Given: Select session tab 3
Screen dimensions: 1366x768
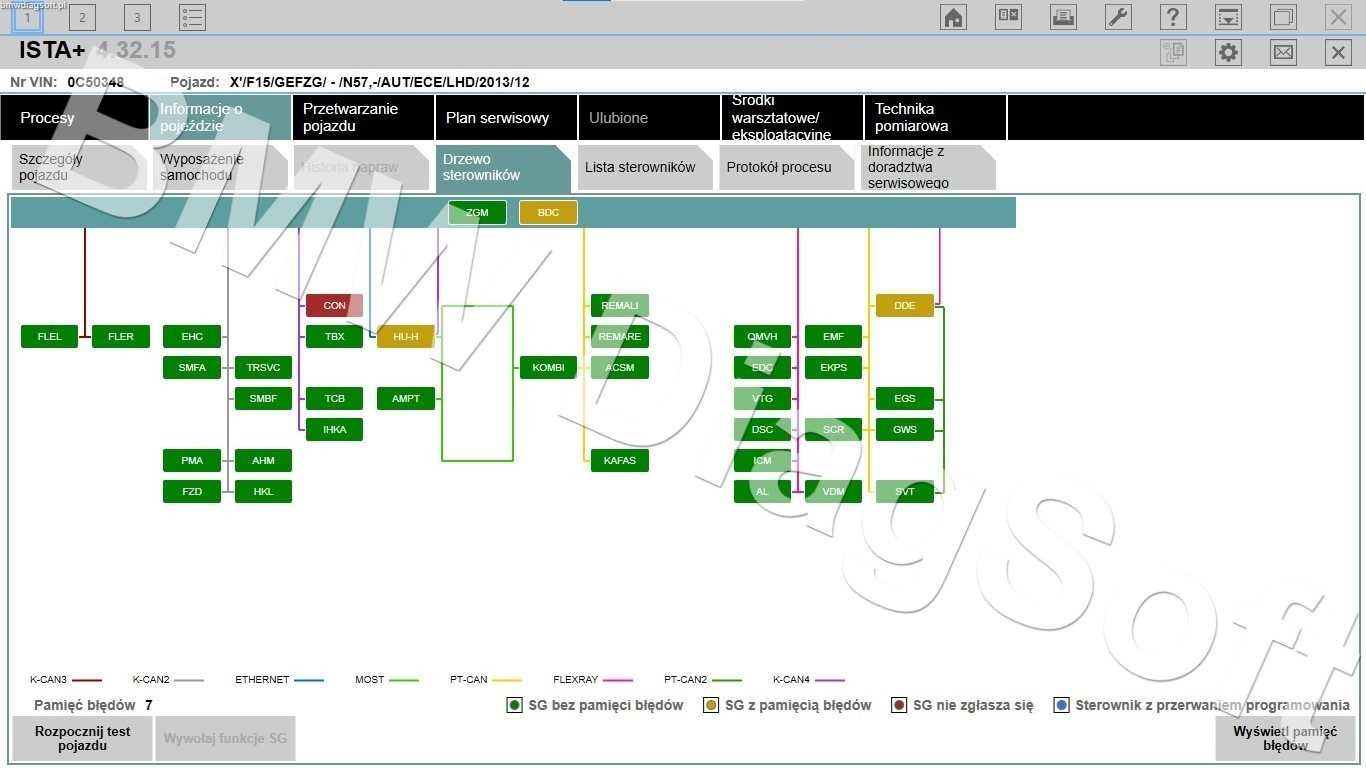Looking at the screenshot, I should tap(137, 17).
